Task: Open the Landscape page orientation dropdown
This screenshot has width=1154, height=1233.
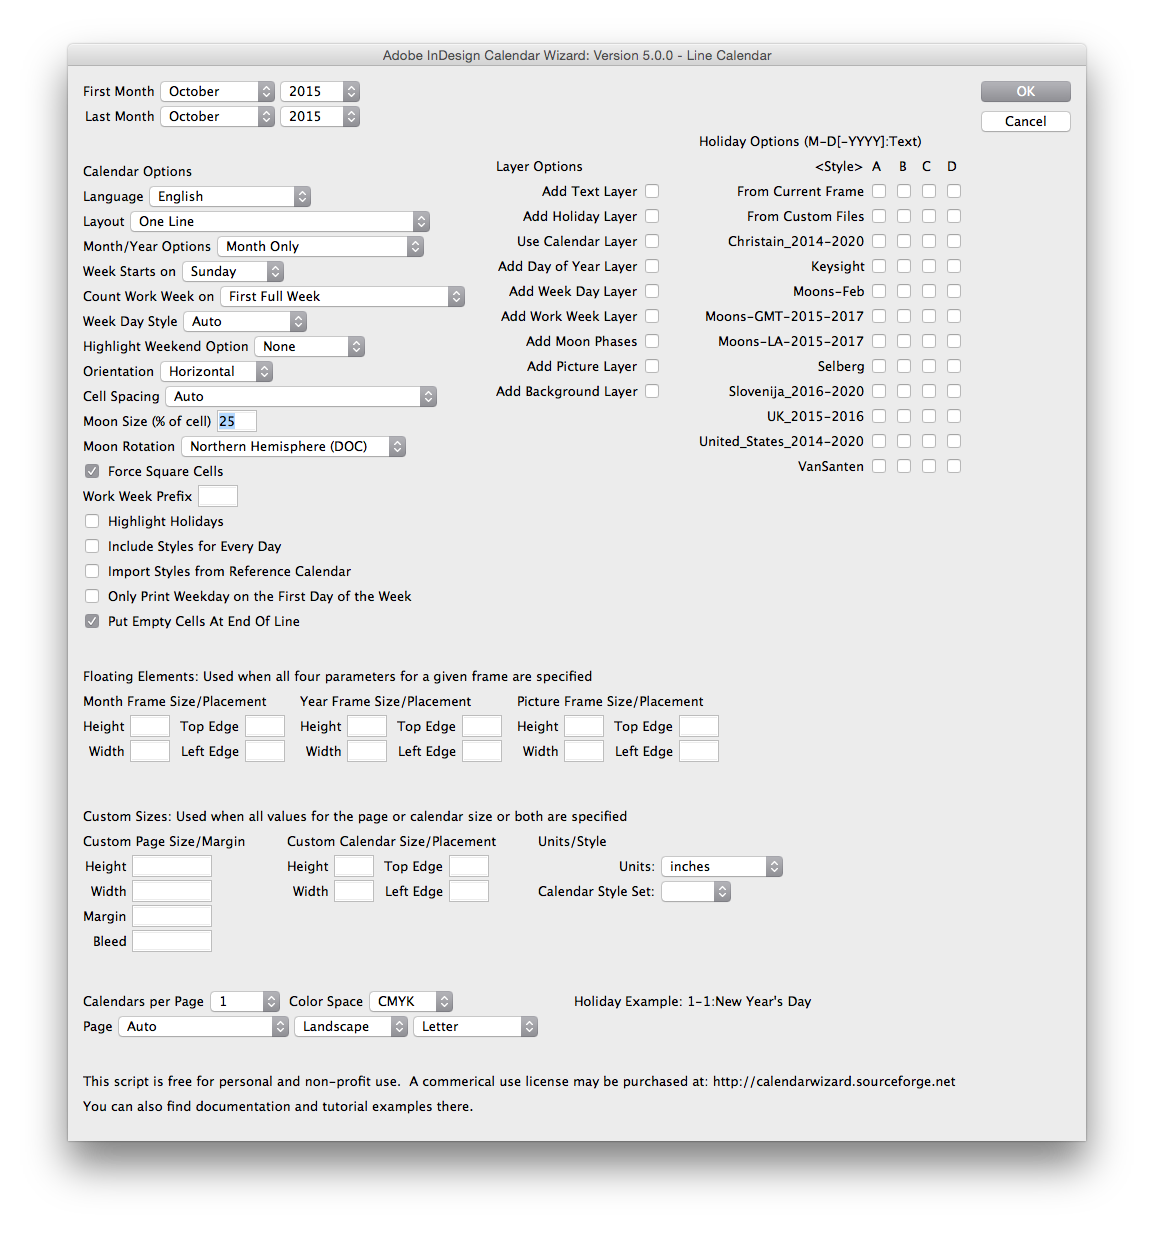Action: (351, 1026)
